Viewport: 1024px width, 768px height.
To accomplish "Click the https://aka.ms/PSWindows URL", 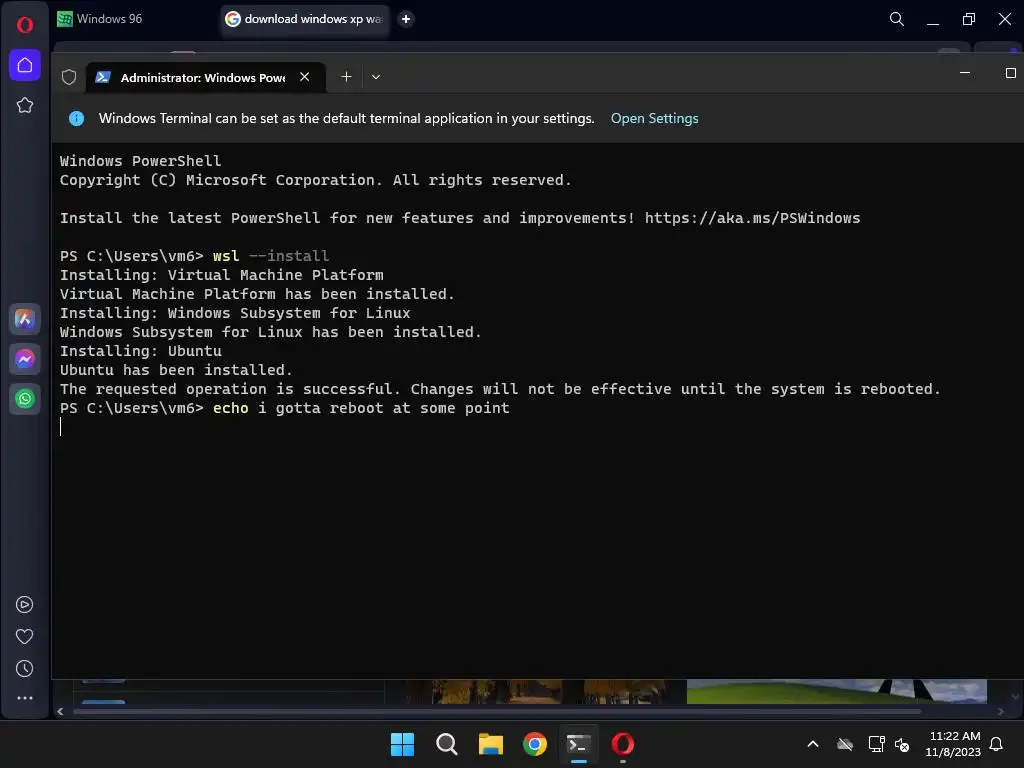I will 752,218.
